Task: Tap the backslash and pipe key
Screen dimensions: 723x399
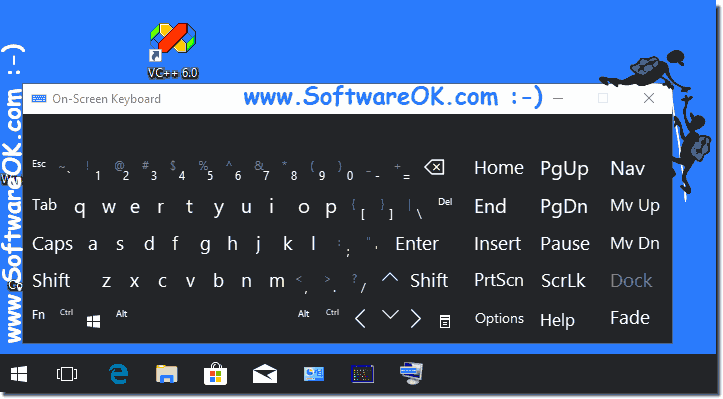Action: pos(415,208)
